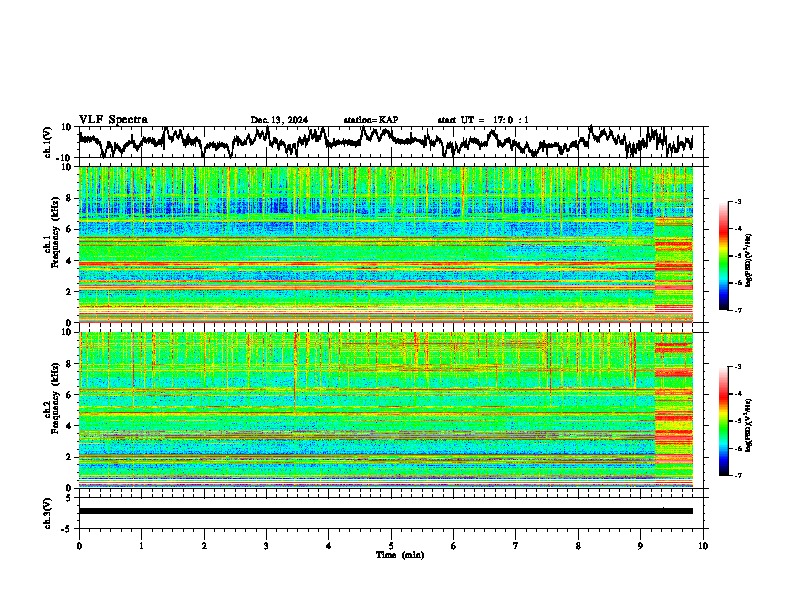Click the date 'Dec. 13, 2024'
Screen dimensions: 792x612
[279, 120]
